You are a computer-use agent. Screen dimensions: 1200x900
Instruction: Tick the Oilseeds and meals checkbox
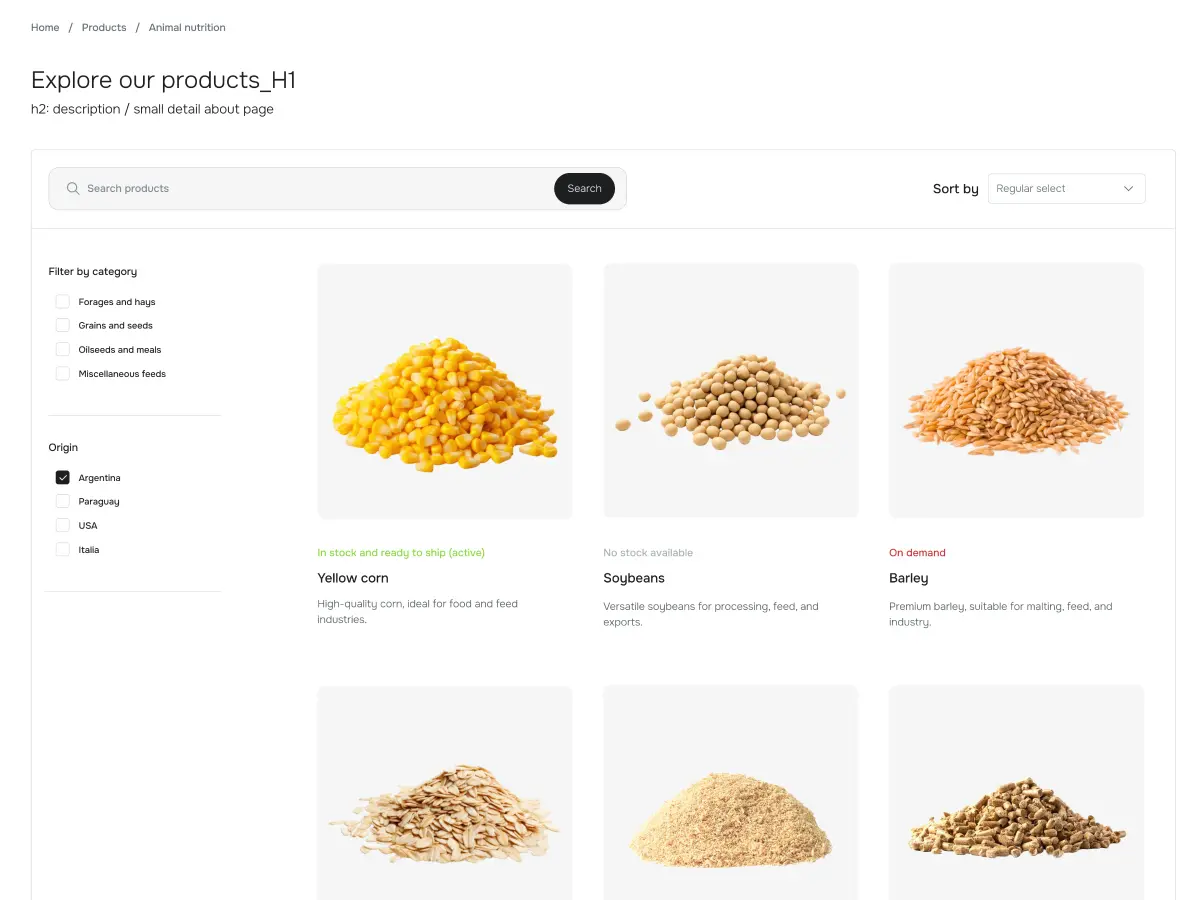(x=63, y=350)
